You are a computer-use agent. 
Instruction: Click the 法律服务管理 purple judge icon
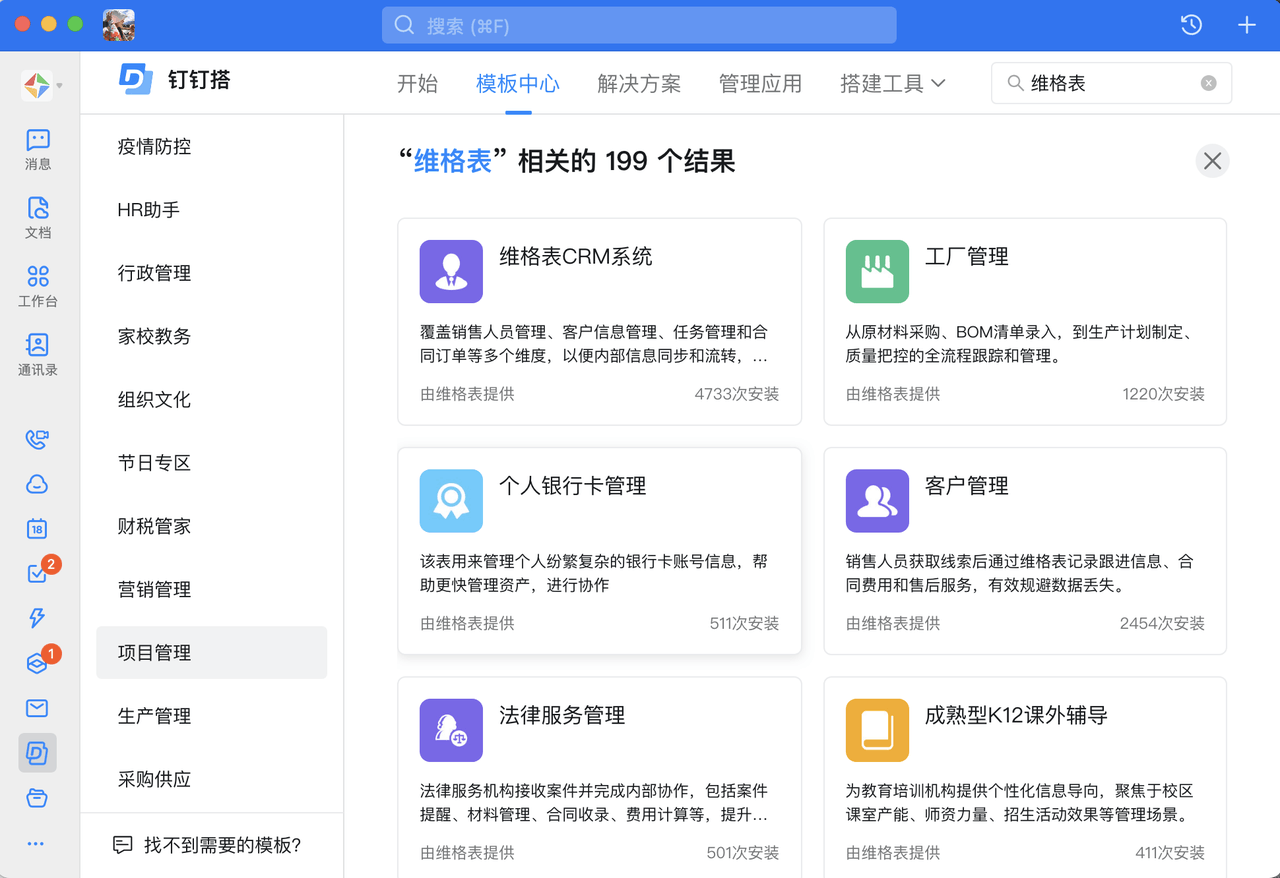[x=451, y=730]
